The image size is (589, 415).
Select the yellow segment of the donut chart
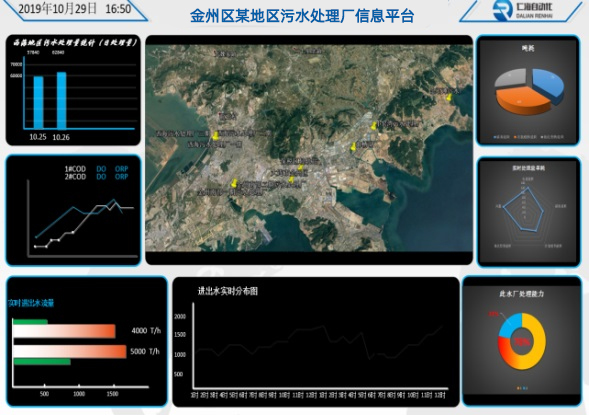(x=533, y=341)
